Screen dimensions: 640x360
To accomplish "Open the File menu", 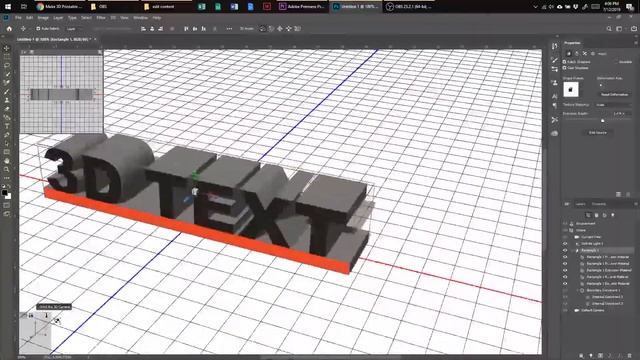I will point(18,18).
